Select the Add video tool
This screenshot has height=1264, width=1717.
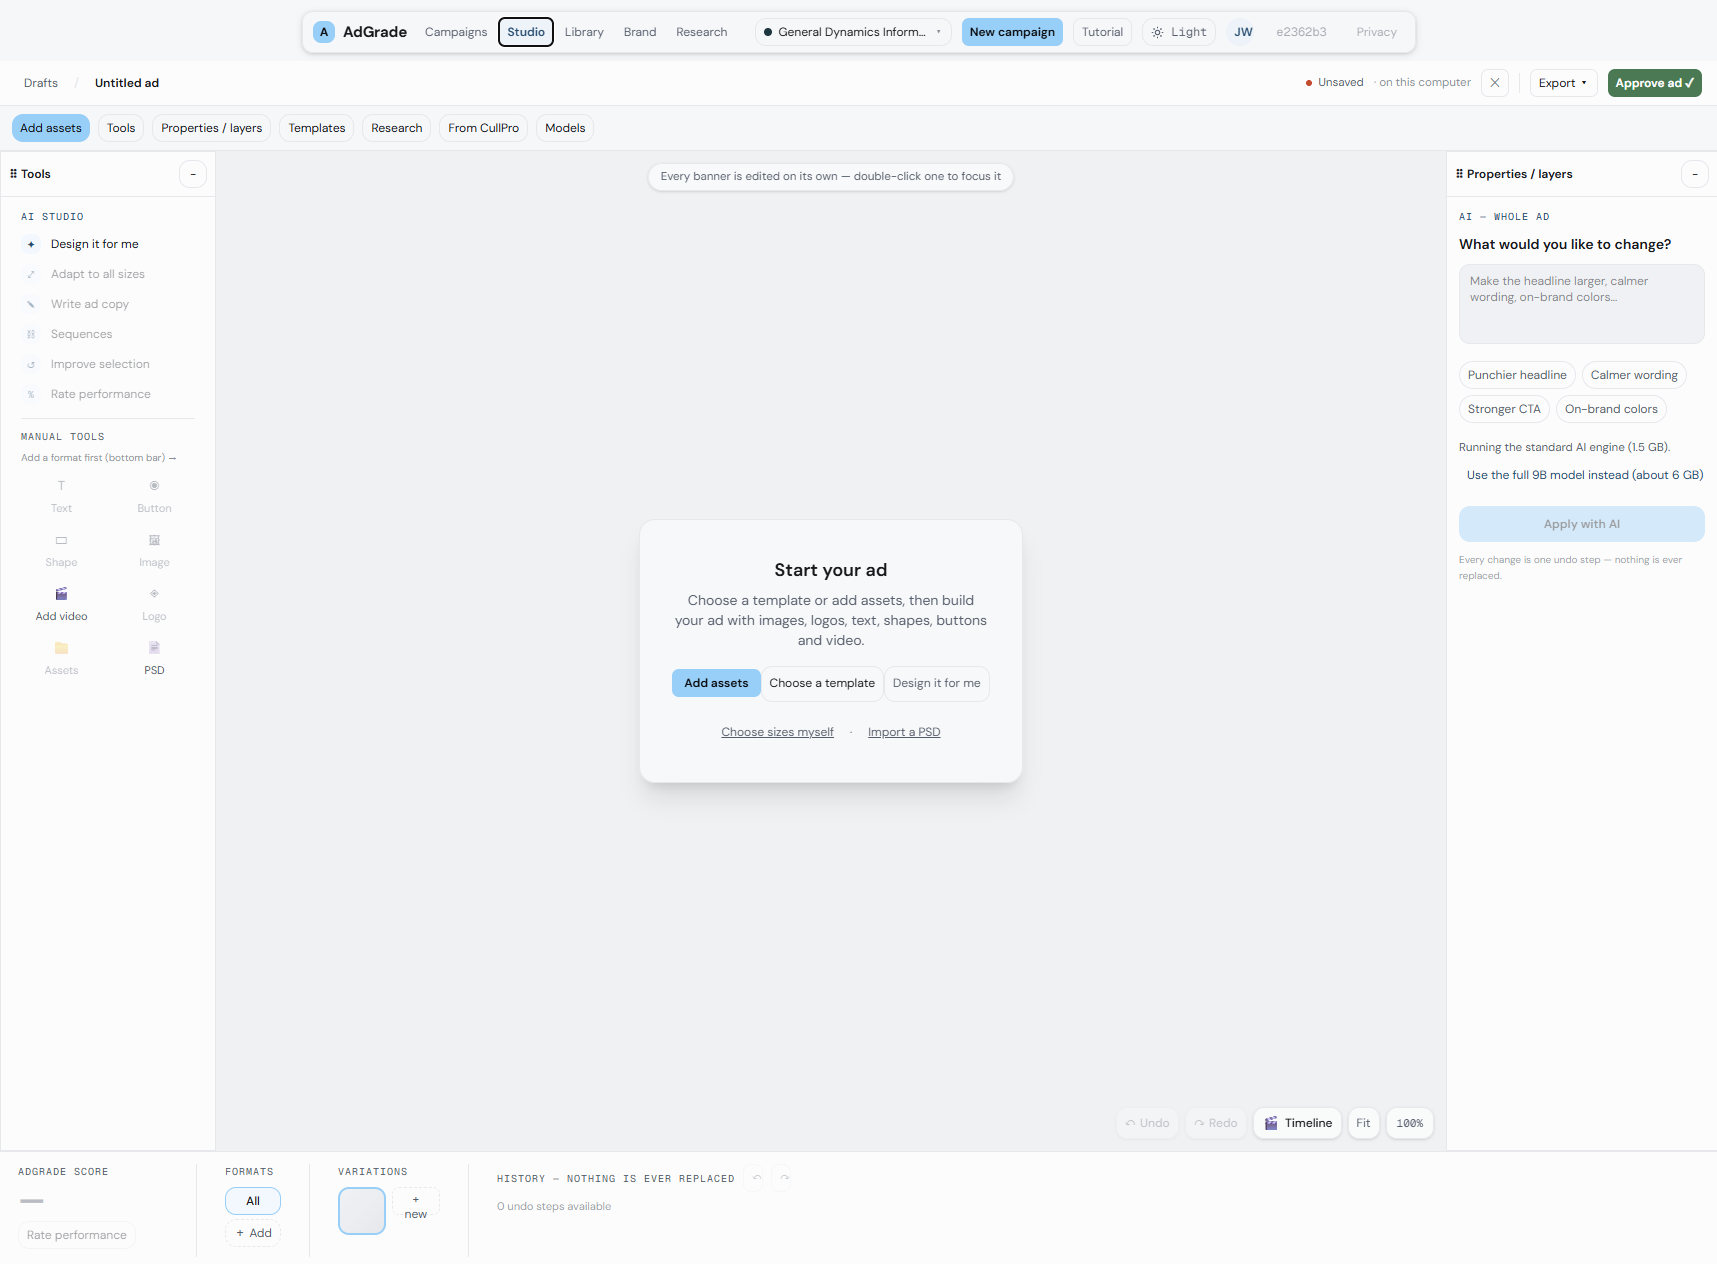[61, 604]
